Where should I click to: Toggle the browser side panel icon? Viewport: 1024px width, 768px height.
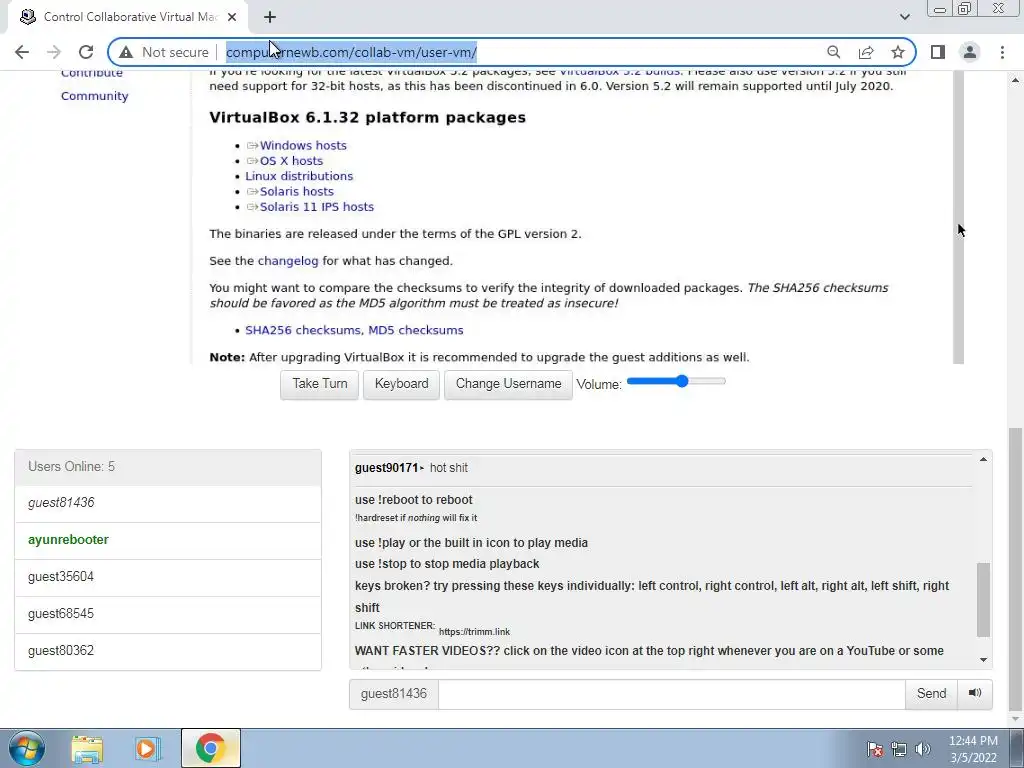point(938,52)
